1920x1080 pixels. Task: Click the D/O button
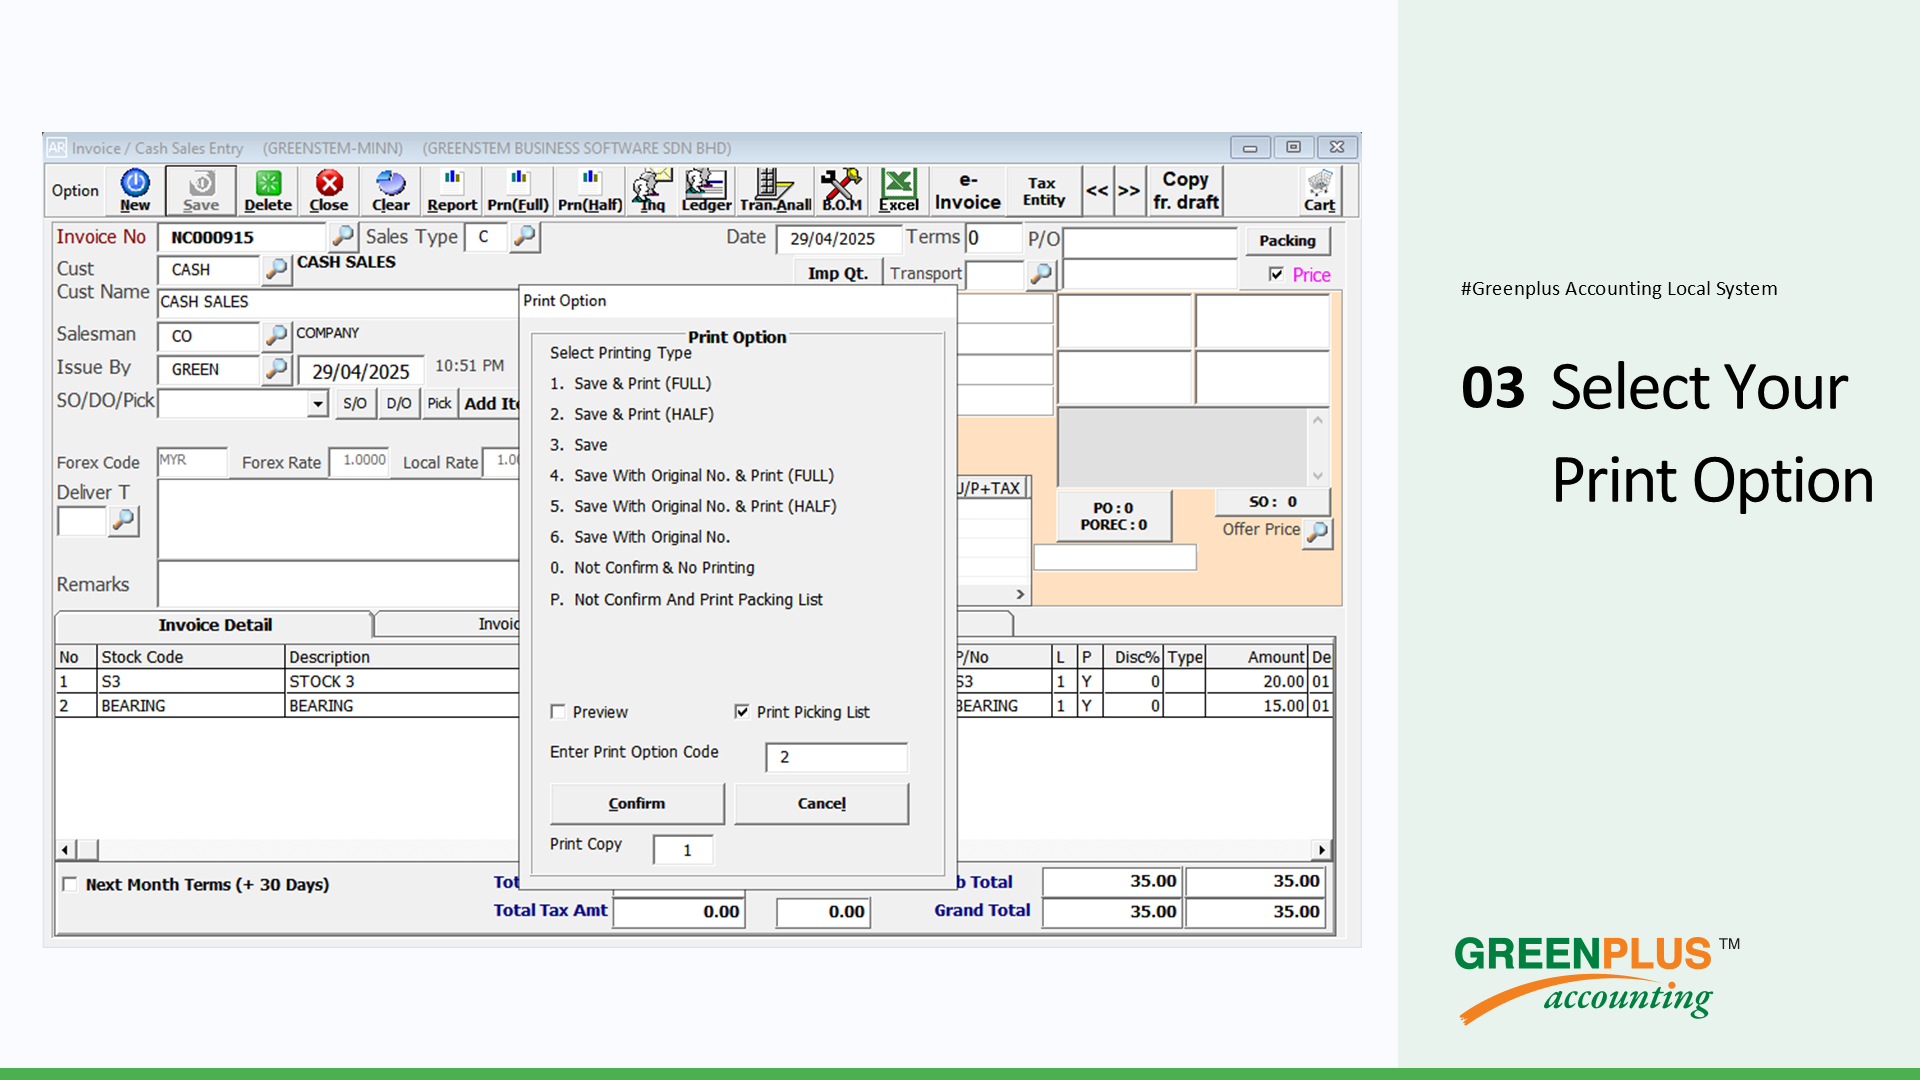click(399, 404)
